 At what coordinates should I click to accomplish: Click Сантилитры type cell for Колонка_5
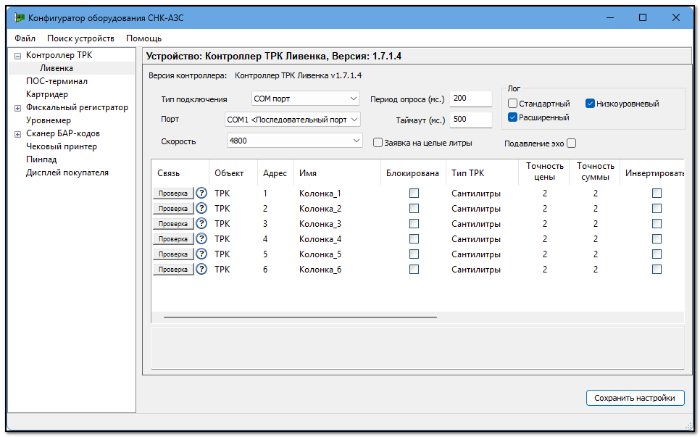[x=476, y=254]
